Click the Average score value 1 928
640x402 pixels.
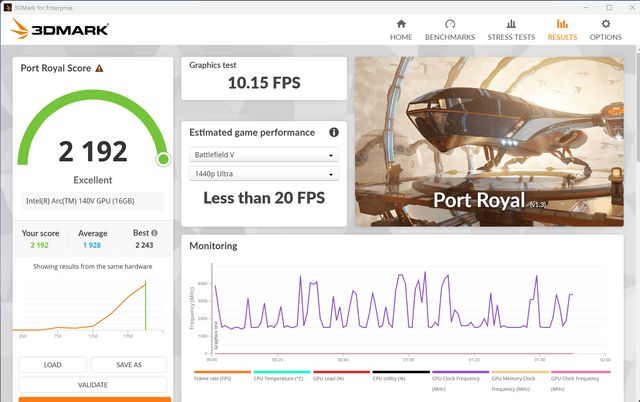pyautogui.click(x=92, y=245)
